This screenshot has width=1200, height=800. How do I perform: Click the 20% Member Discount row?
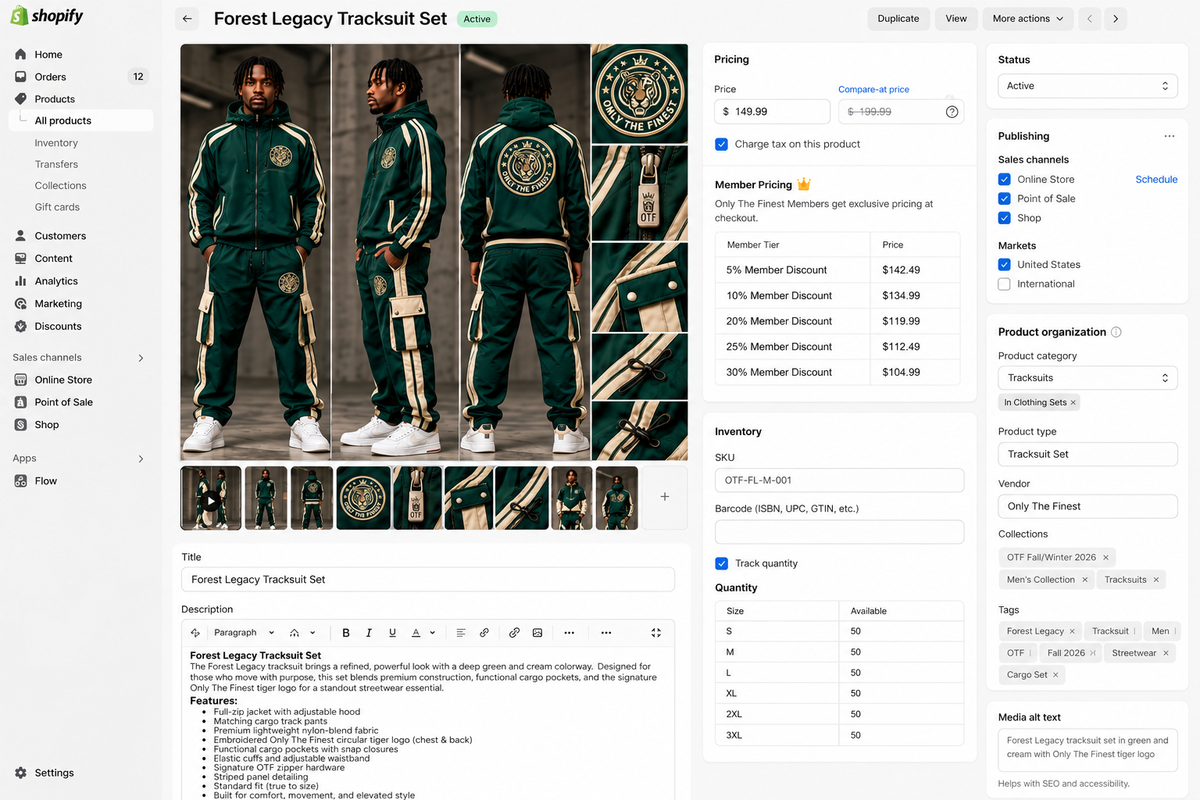837,321
